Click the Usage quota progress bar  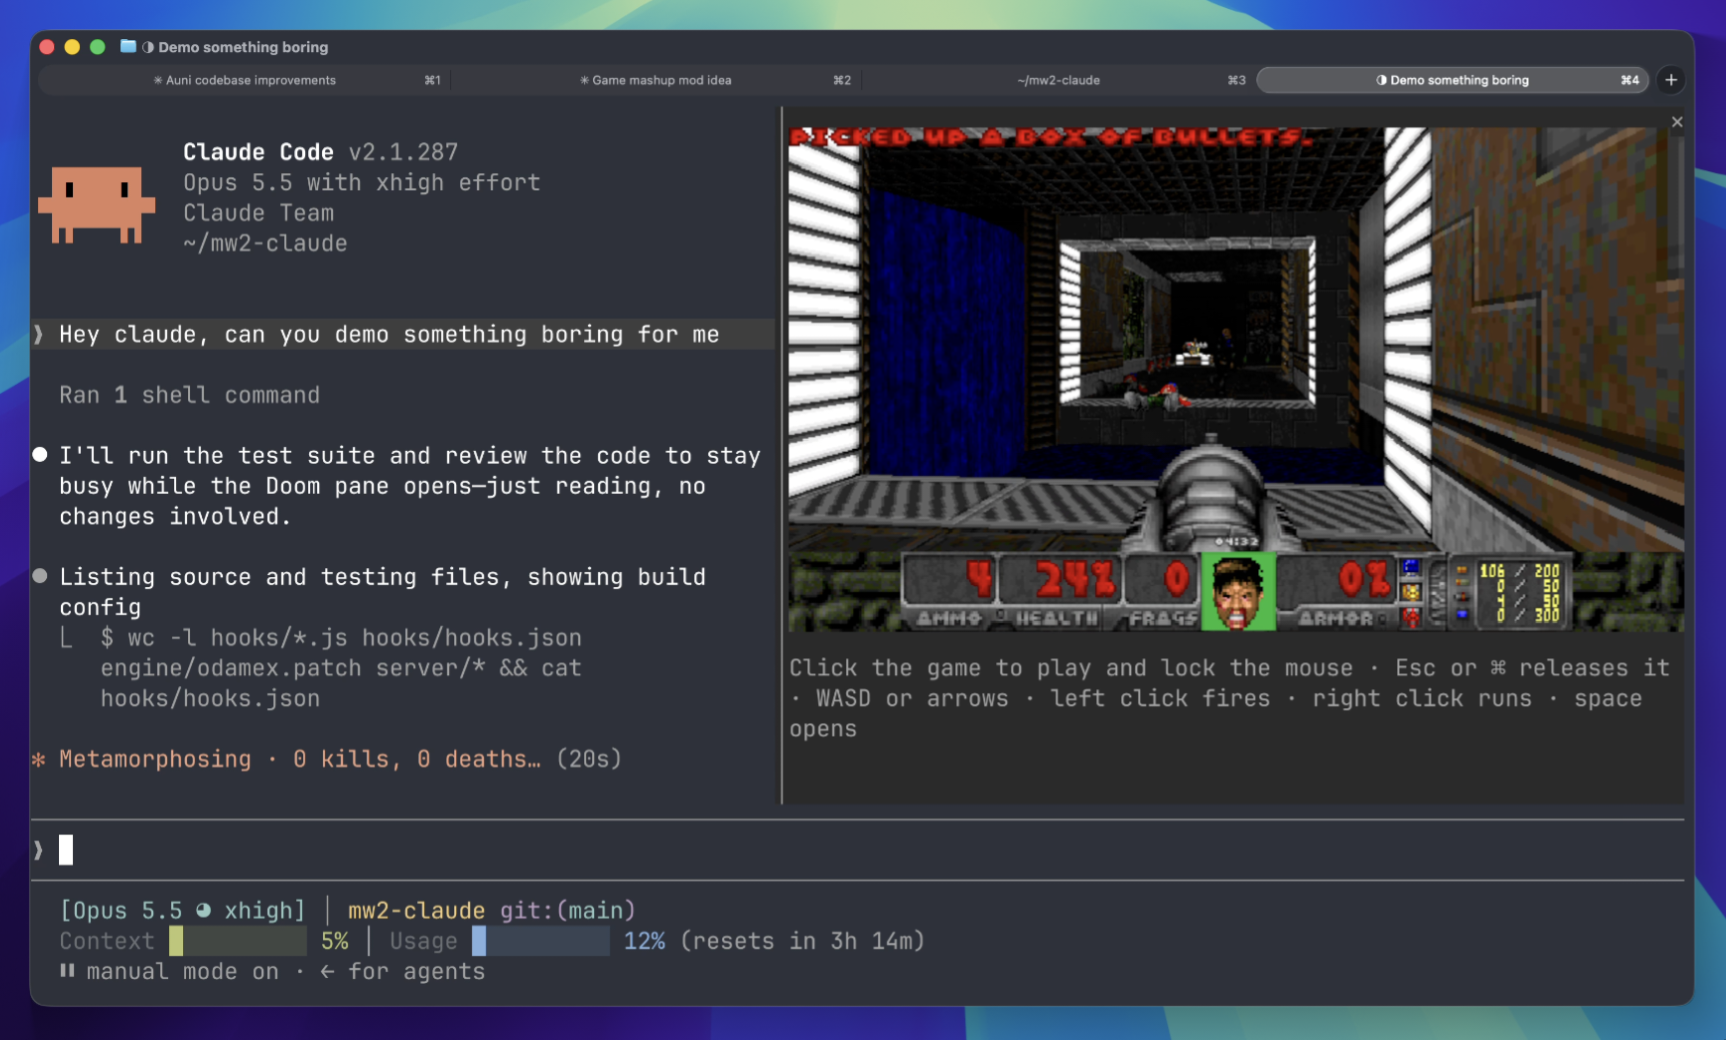[x=541, y=941]
